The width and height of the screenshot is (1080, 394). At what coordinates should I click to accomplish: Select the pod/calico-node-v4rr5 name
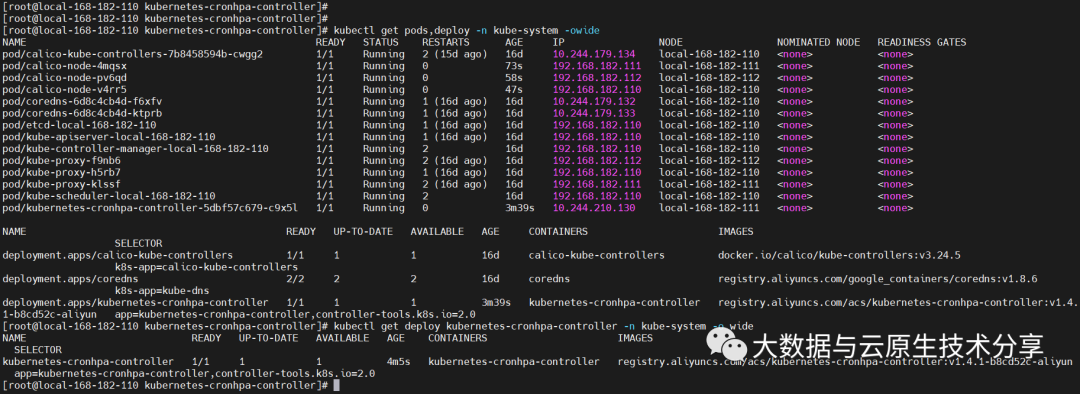coord(65,90)
